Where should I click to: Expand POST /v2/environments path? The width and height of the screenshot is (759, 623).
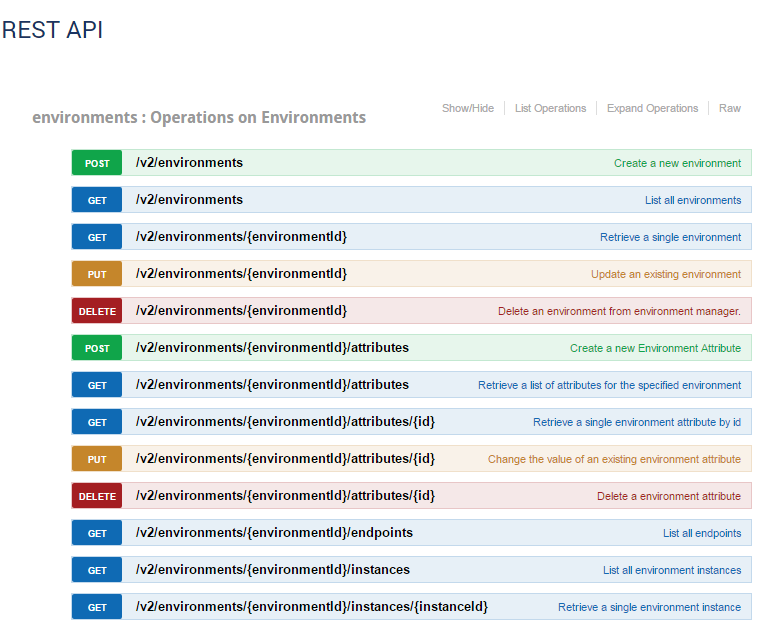(x=189, y=163)
